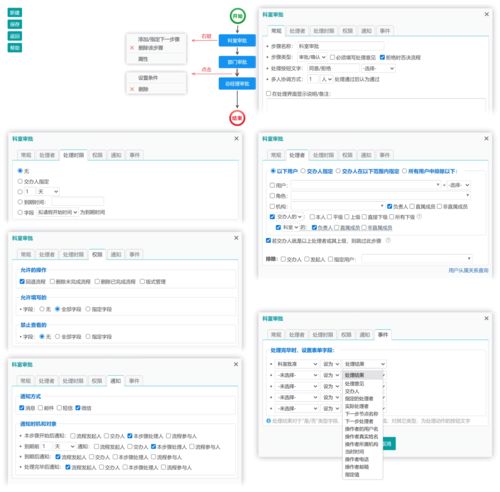Image resolution: width=500 pixels, height=492 pixels.
Task: Switch to 权限 tab in top dialog
Action: 347,31
